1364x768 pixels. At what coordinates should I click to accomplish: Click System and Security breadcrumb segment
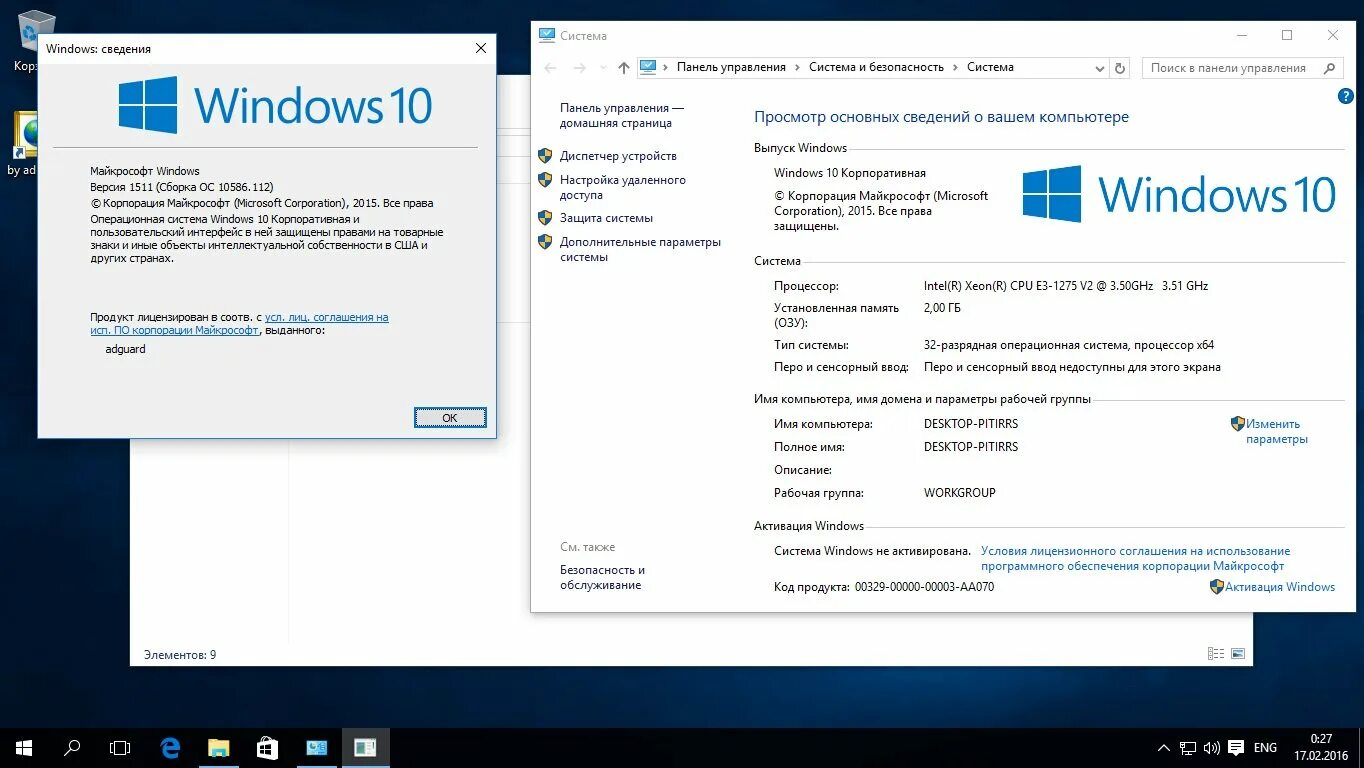[876, 67]
